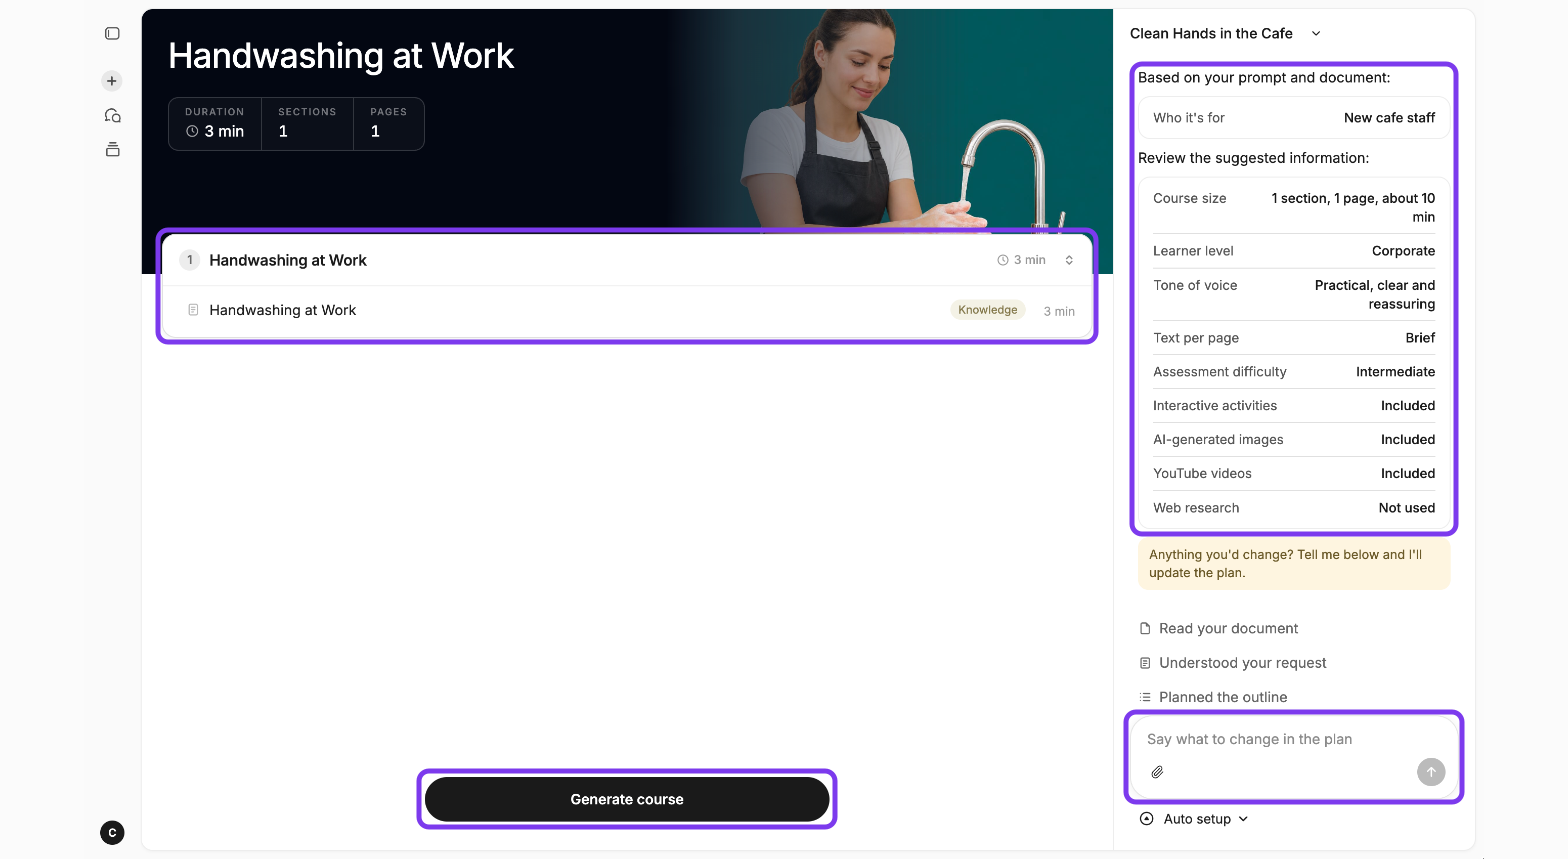The width and height of the screenshot is (1568, 859).
Task: Click the clock icon in section header row
Action: pos(1003,260)
